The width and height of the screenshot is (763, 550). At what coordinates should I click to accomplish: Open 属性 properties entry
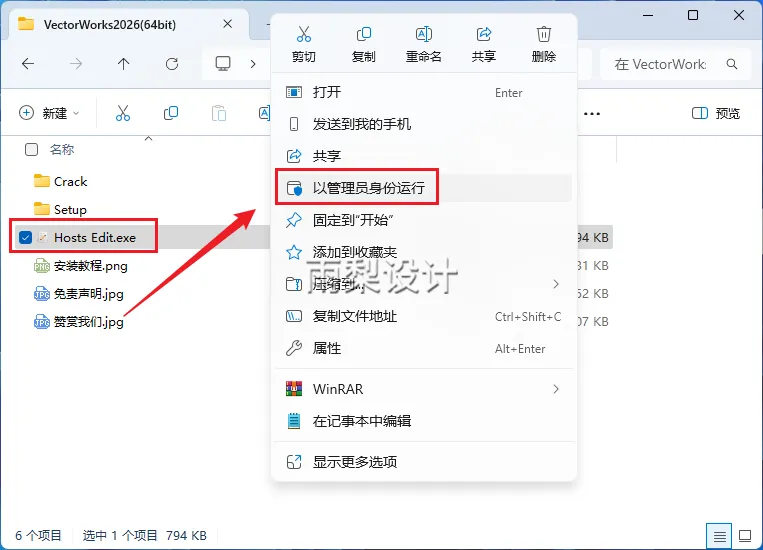point(423,348)
